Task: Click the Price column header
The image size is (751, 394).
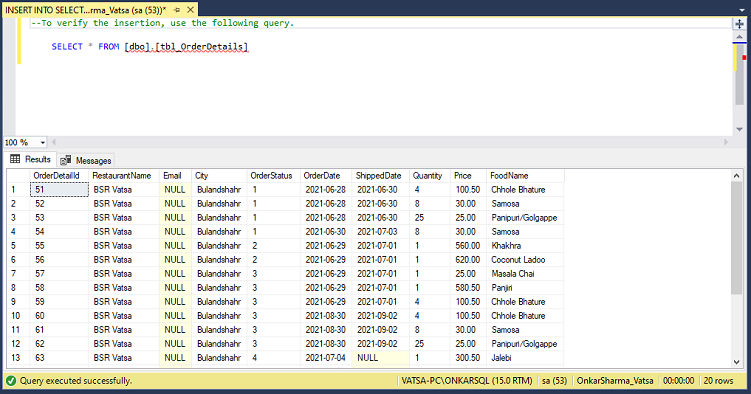Action: pos(468,176)
